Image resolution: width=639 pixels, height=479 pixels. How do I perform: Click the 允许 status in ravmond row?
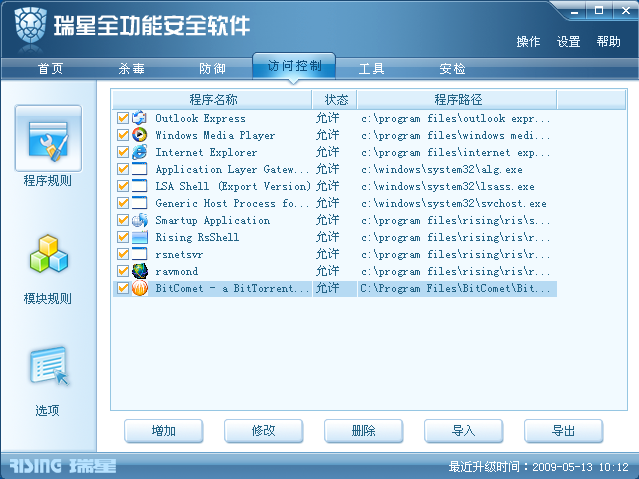[x=328, y=271]
